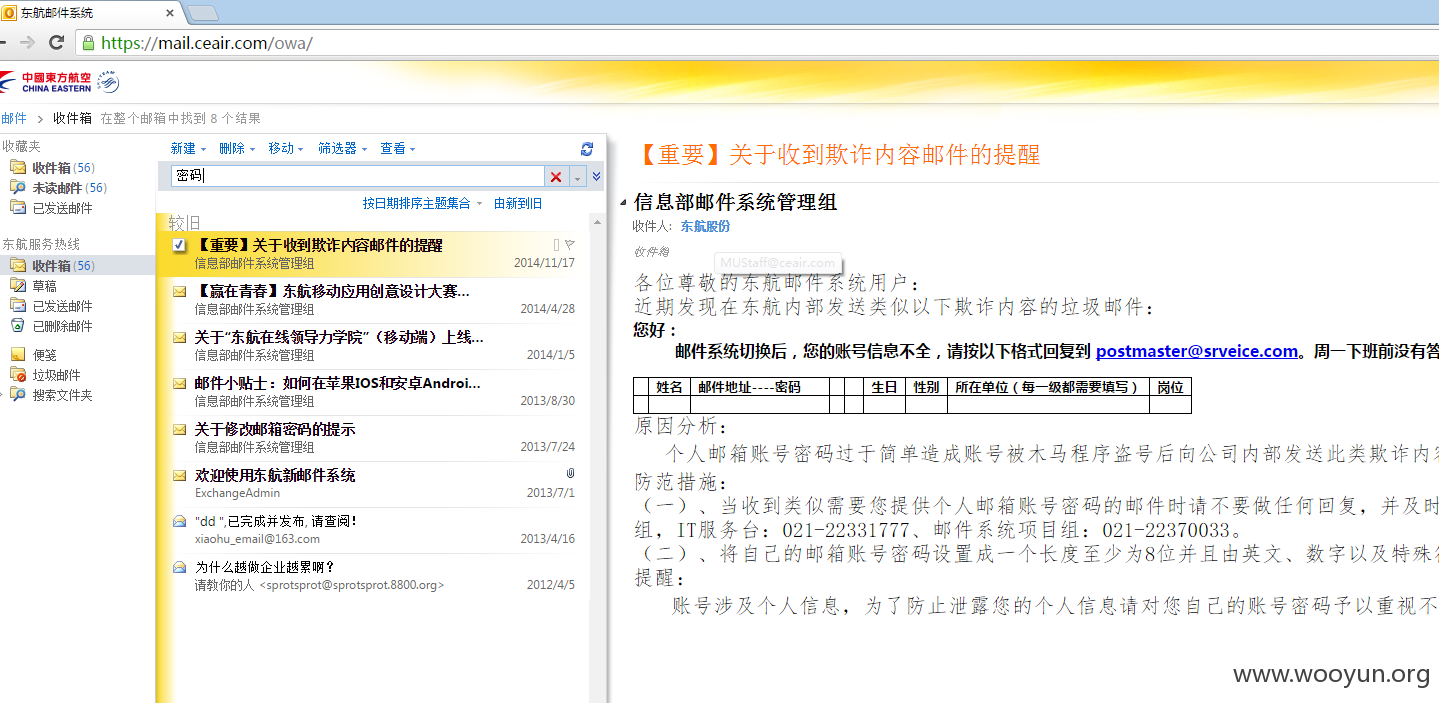Click the browser reload button
Image resolution: width=1439 pixels, height=703 pixels.
pos(57,42)
